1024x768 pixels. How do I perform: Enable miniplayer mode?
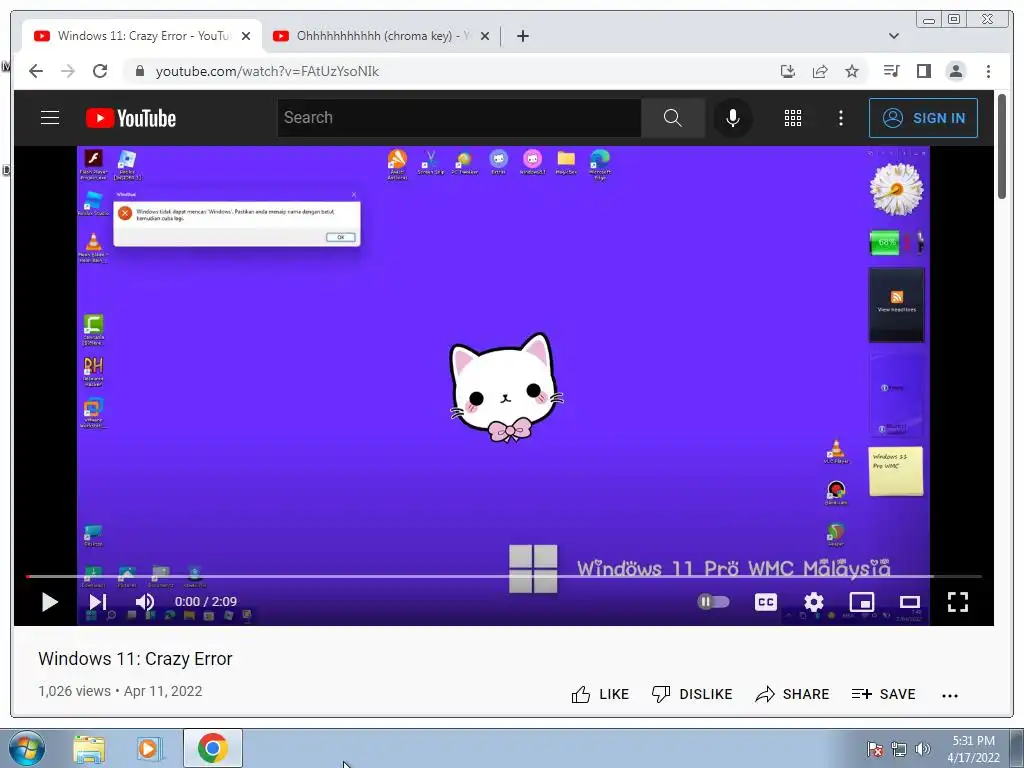pos(861,601)
